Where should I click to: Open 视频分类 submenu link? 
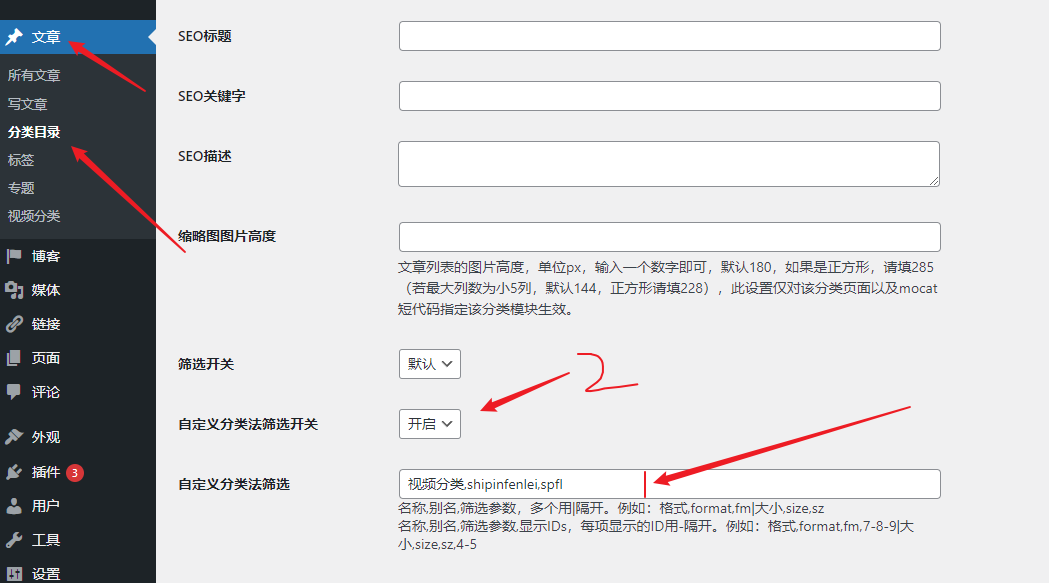34,215
